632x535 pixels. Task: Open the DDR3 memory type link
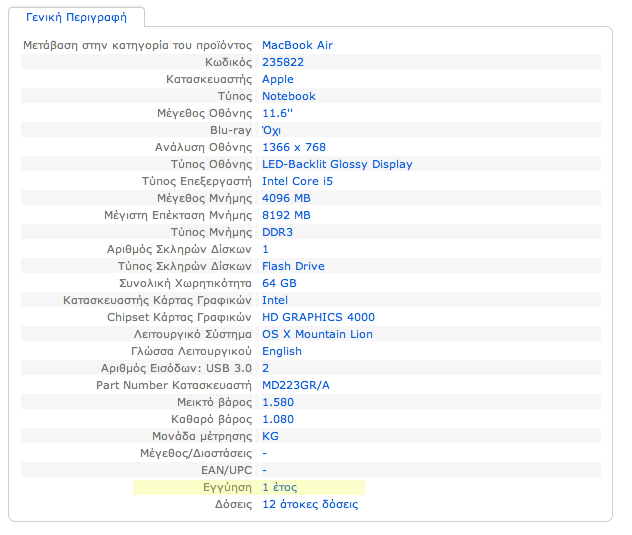(x=277, y=232)
